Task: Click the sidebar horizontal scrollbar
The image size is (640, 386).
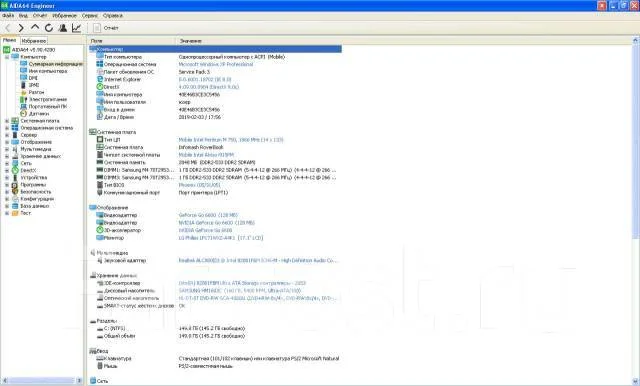Action: pyautogui.click(x=42, y=380)
